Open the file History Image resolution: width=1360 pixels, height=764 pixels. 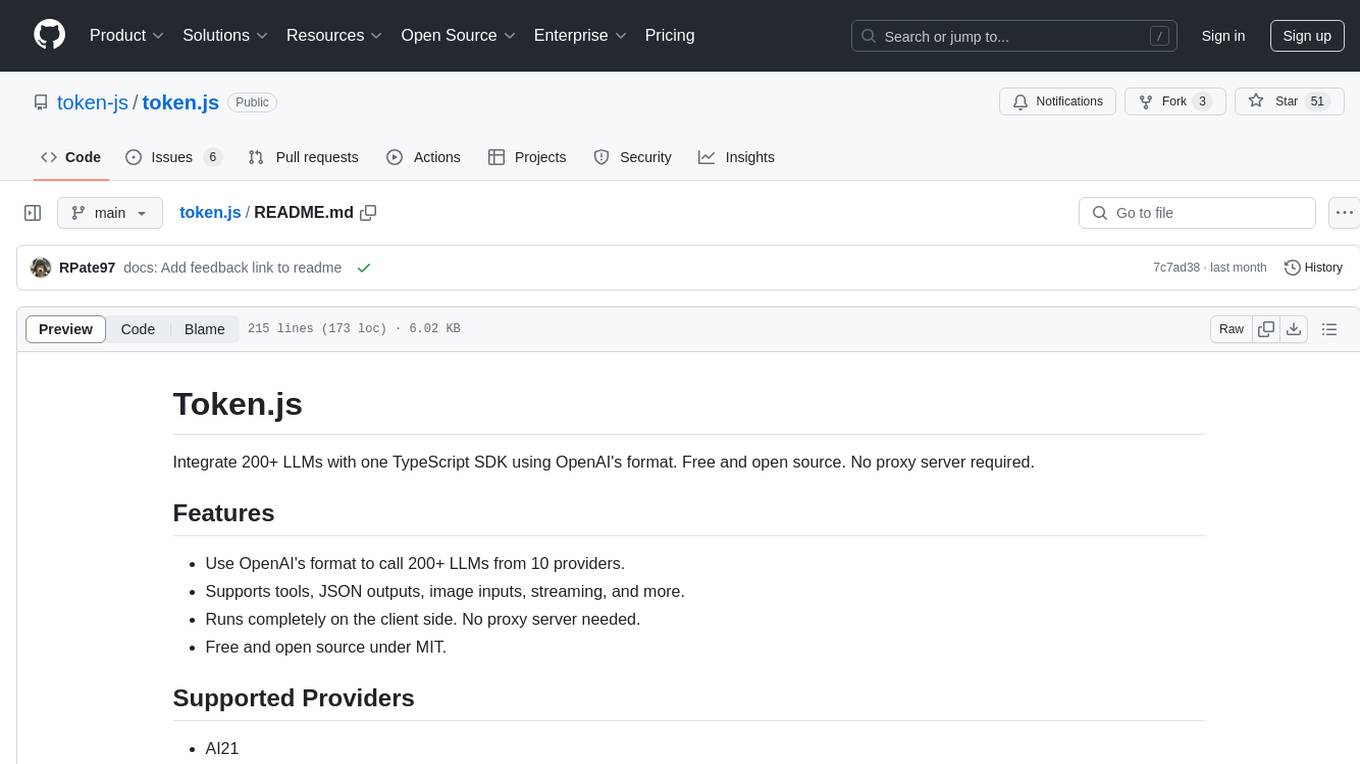(x=1313, y=268)
